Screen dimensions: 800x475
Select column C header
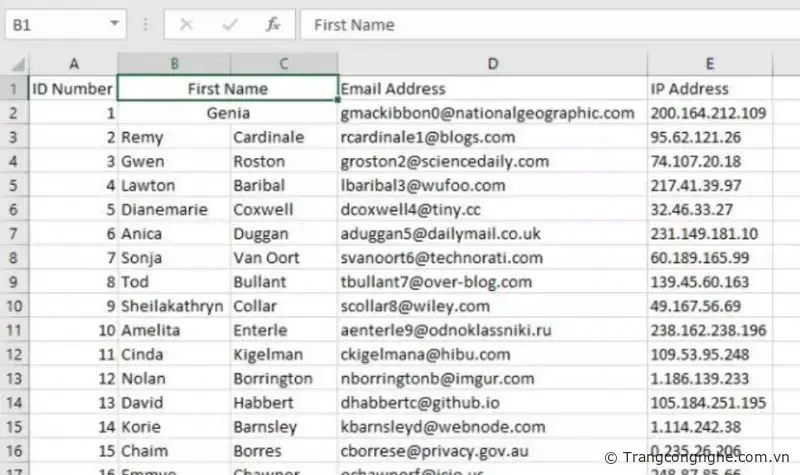point(284,64)
